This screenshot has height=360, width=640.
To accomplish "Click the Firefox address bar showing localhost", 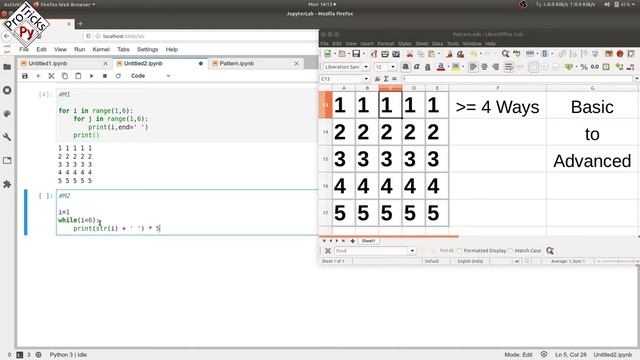I will point(200,36).
